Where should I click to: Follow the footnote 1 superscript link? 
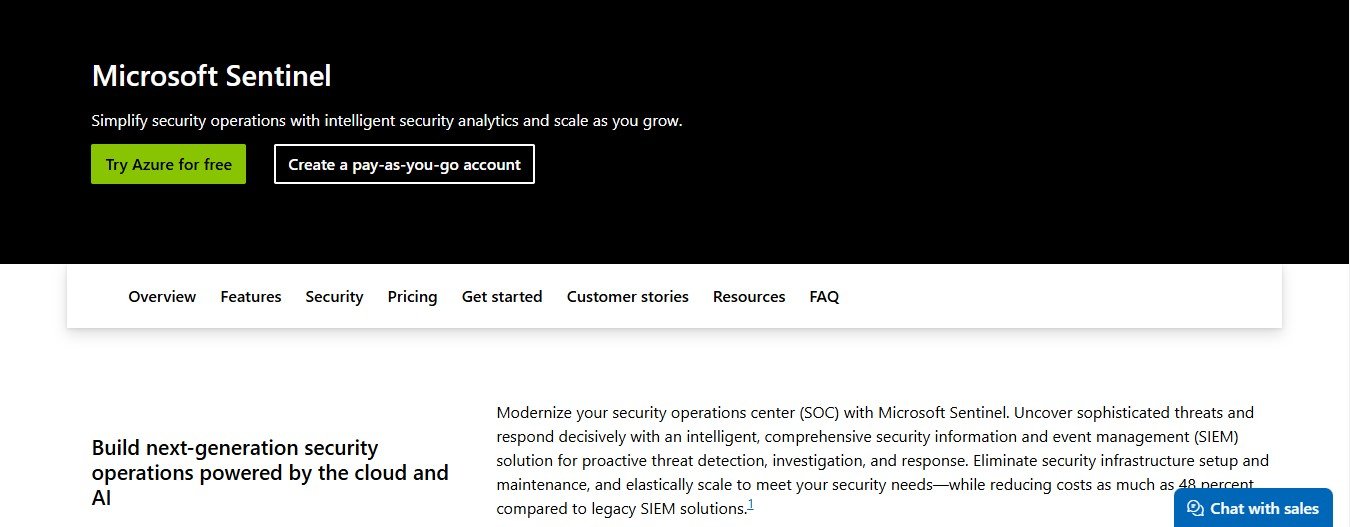(x=751, y=504)
